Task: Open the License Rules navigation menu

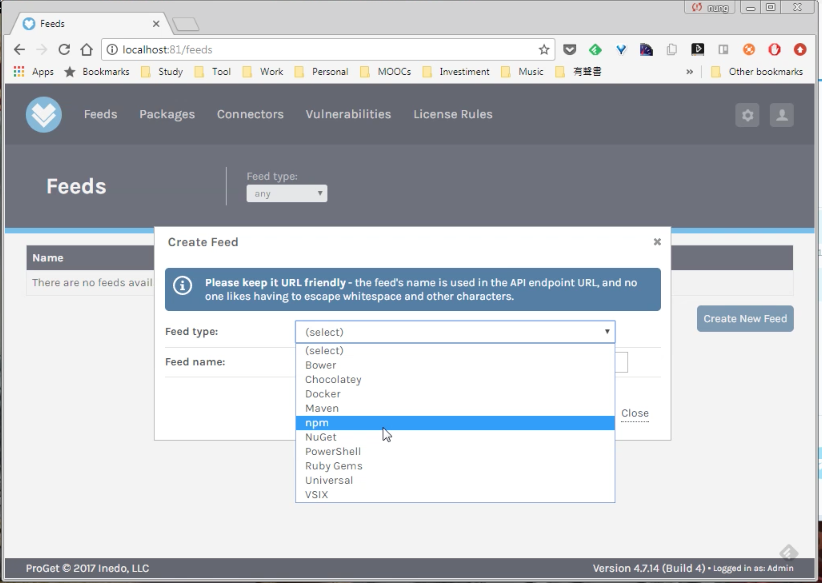Action: 453,114
